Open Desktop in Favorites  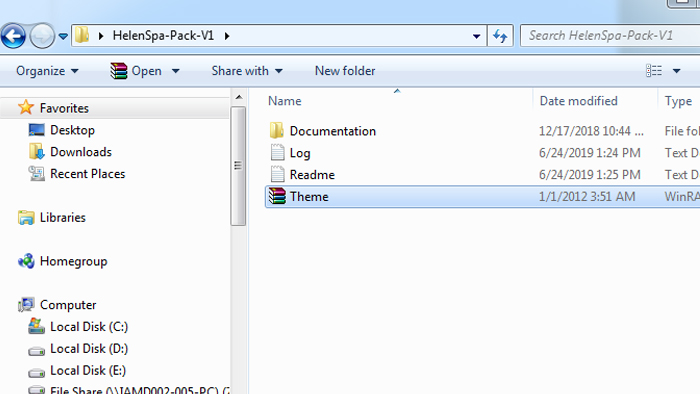(72, 130)
